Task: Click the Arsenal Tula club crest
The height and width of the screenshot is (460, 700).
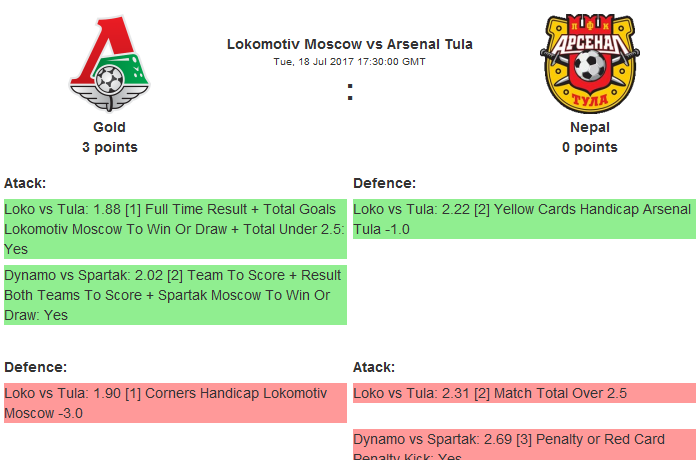Action: 589,65
